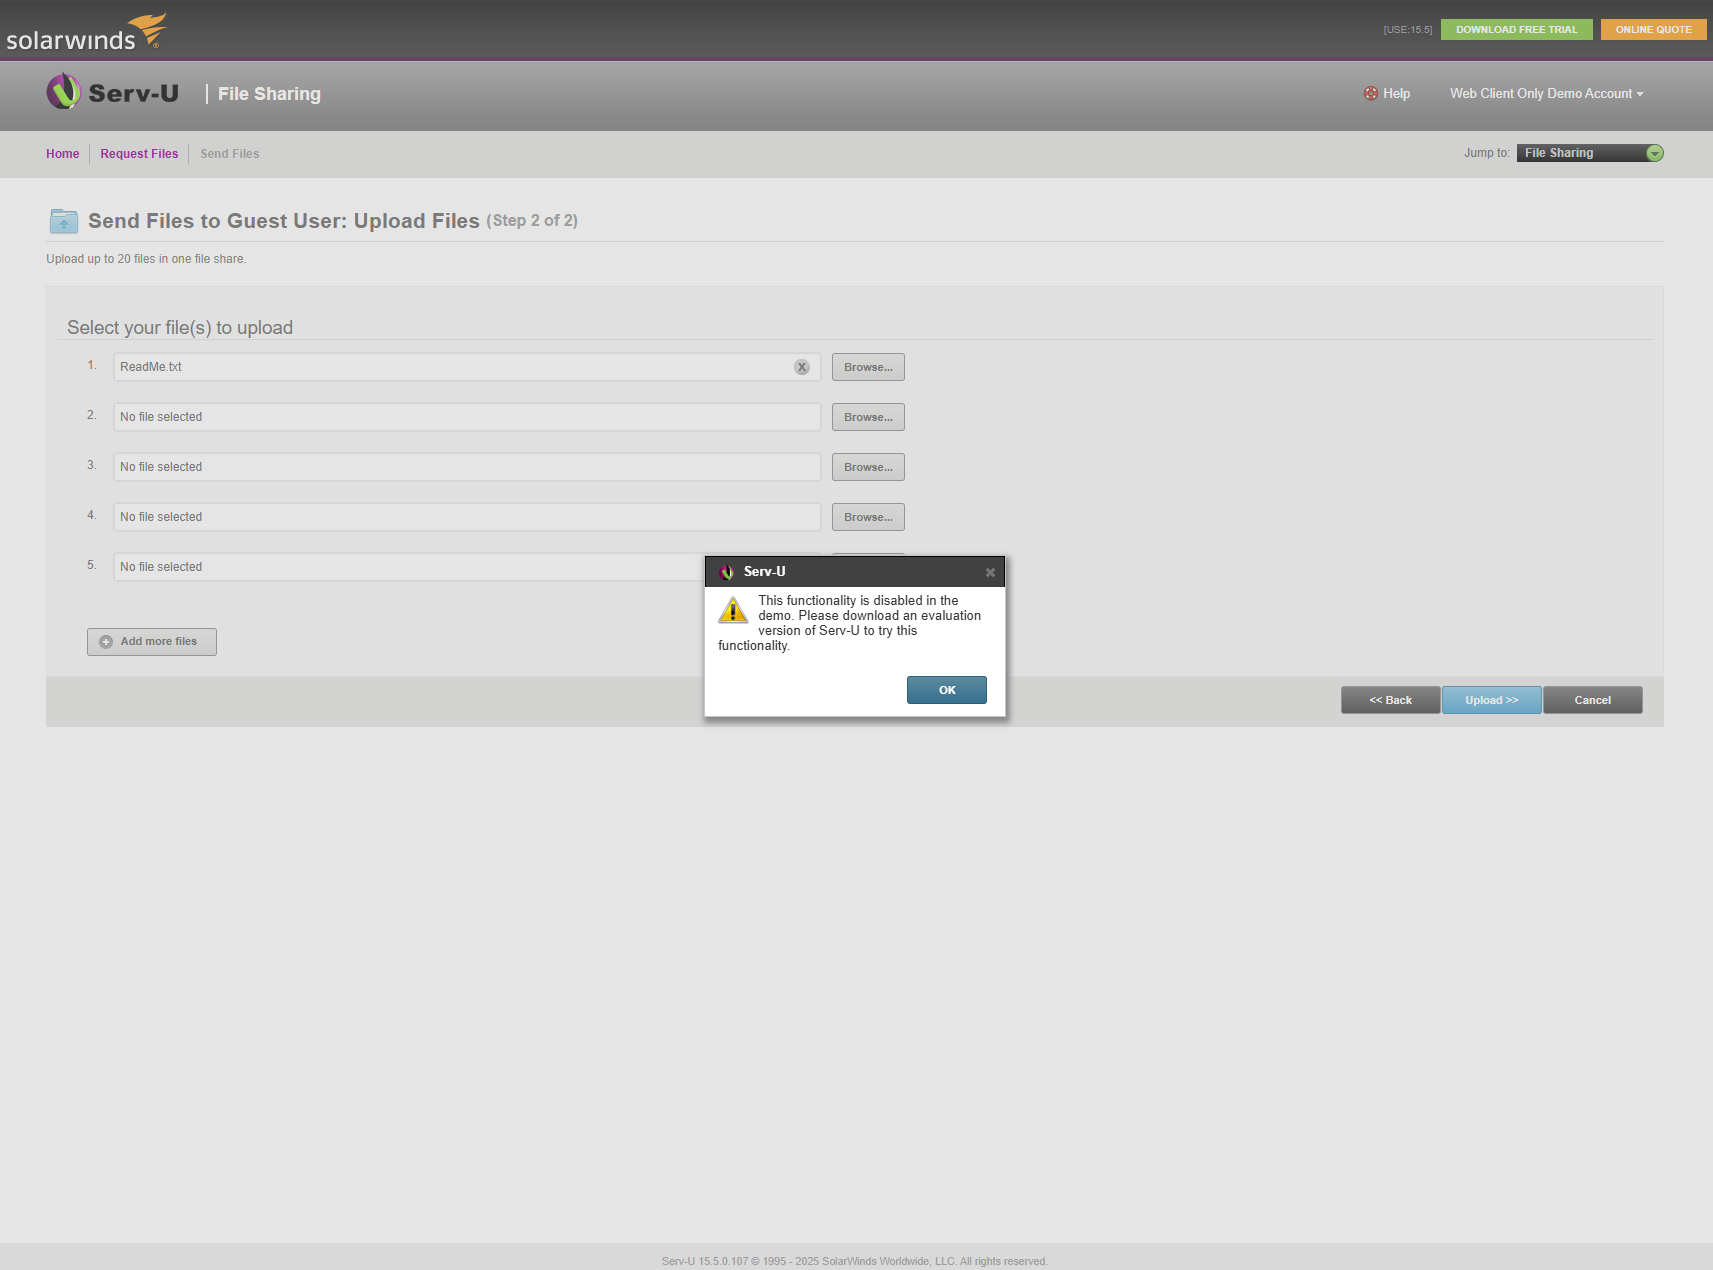Click file field number 5
Viewport: 1713px width, 1270px height.
pos(409,567)
